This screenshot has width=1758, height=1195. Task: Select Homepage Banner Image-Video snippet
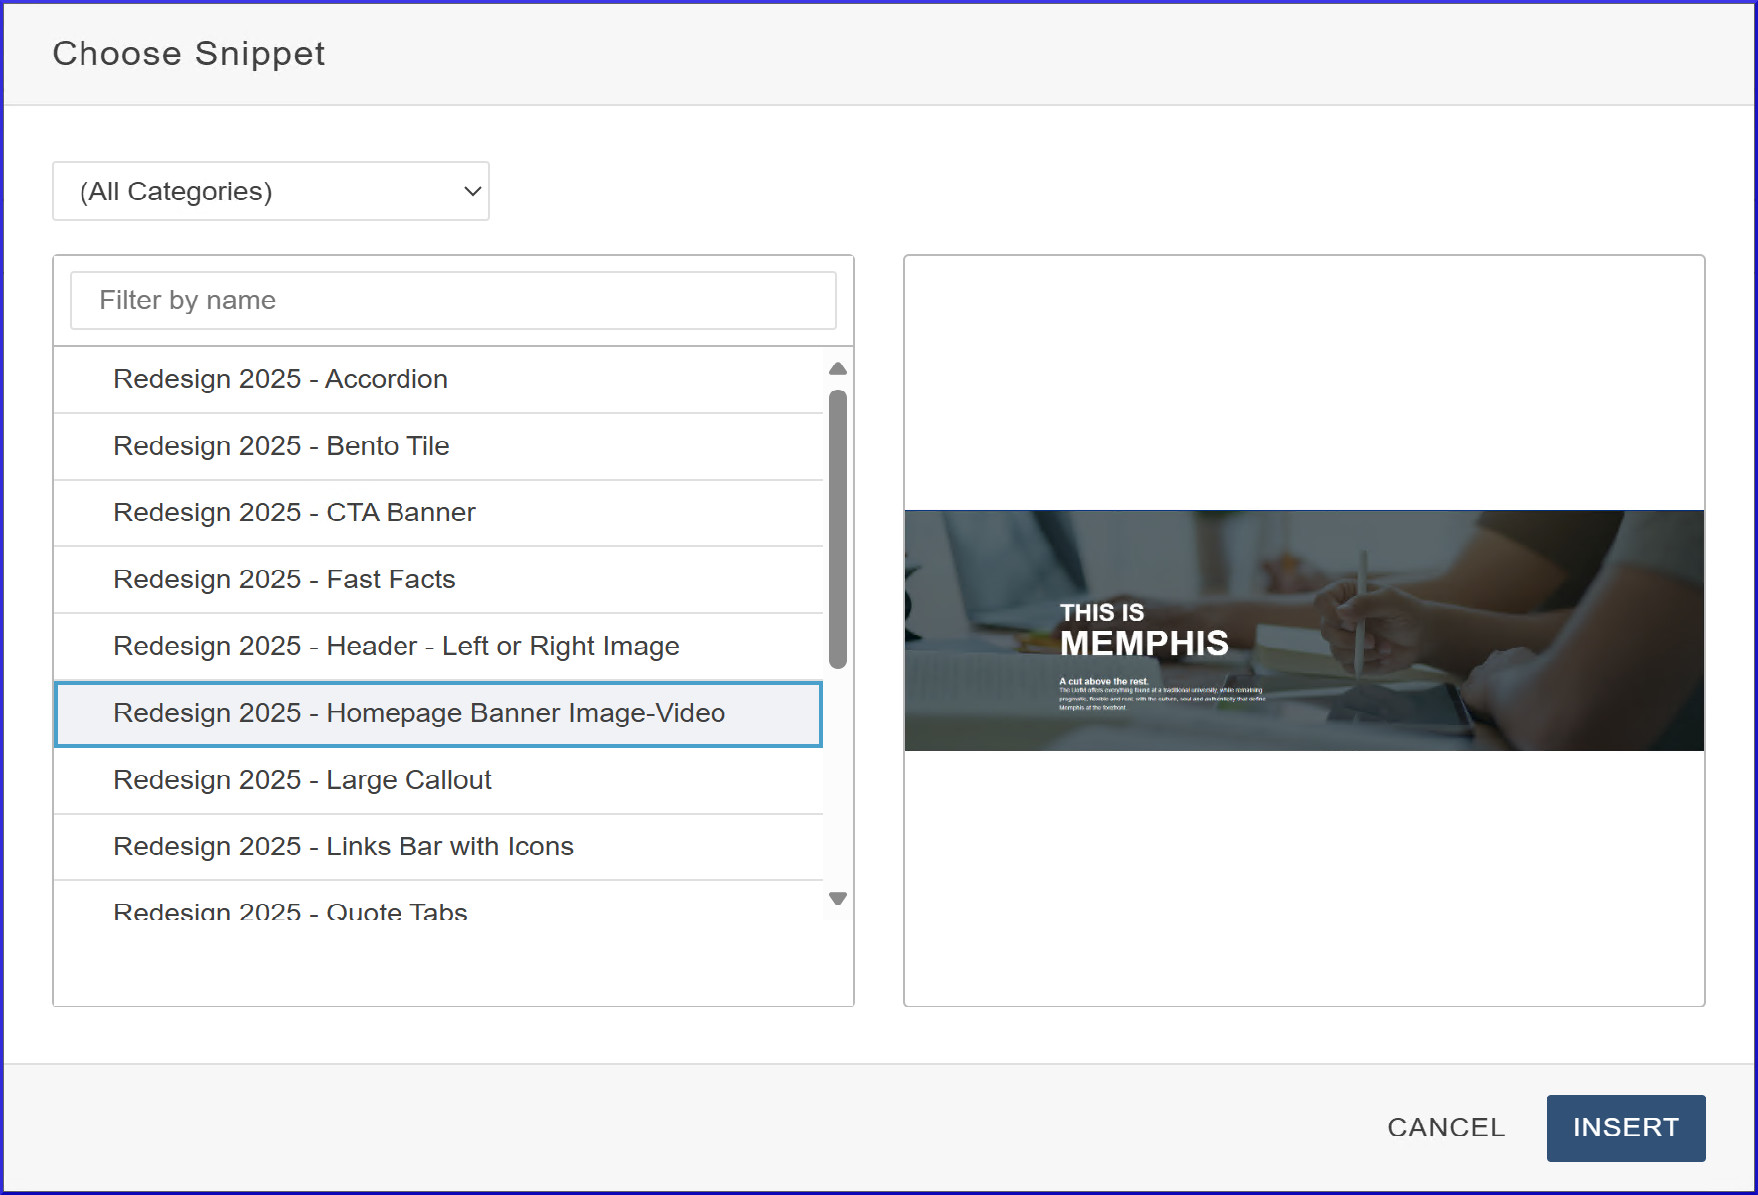pos(419,713)
